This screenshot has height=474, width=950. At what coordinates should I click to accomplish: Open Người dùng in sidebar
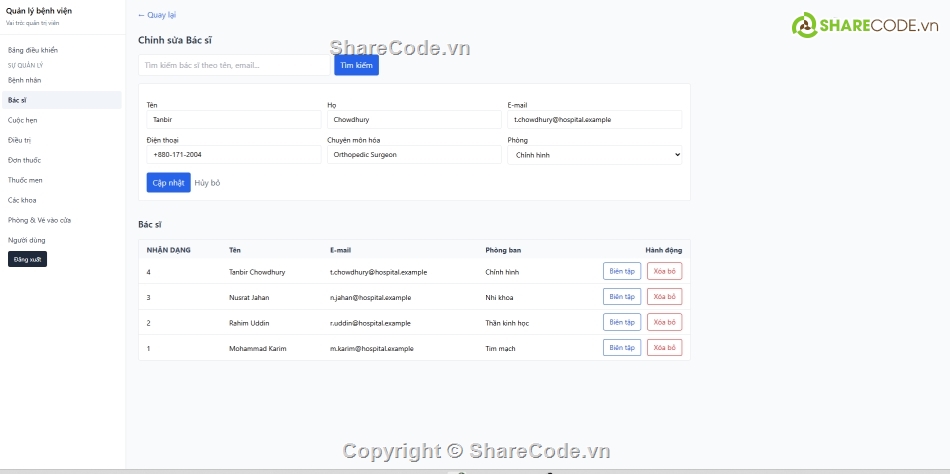[27, 240]
